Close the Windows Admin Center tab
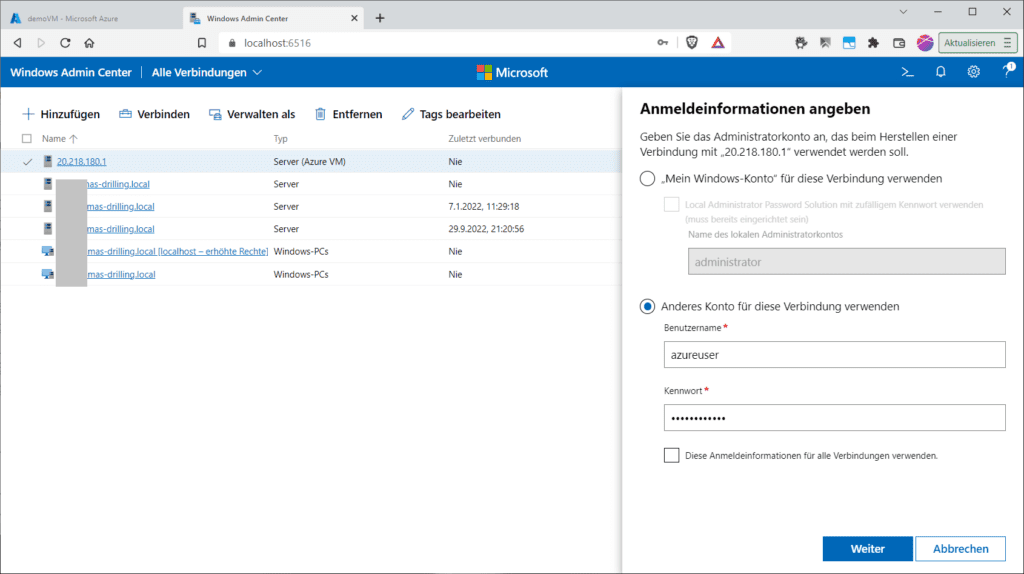This screenshot has width=1024, height=574. pos(355,18)
